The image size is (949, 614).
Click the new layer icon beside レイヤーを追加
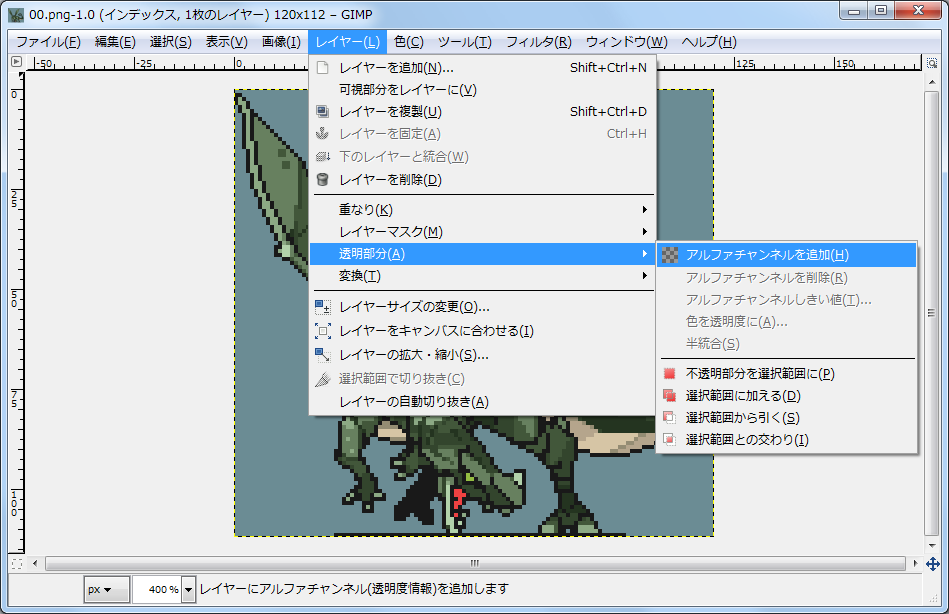pyautogui.click(x=322, y=68)
